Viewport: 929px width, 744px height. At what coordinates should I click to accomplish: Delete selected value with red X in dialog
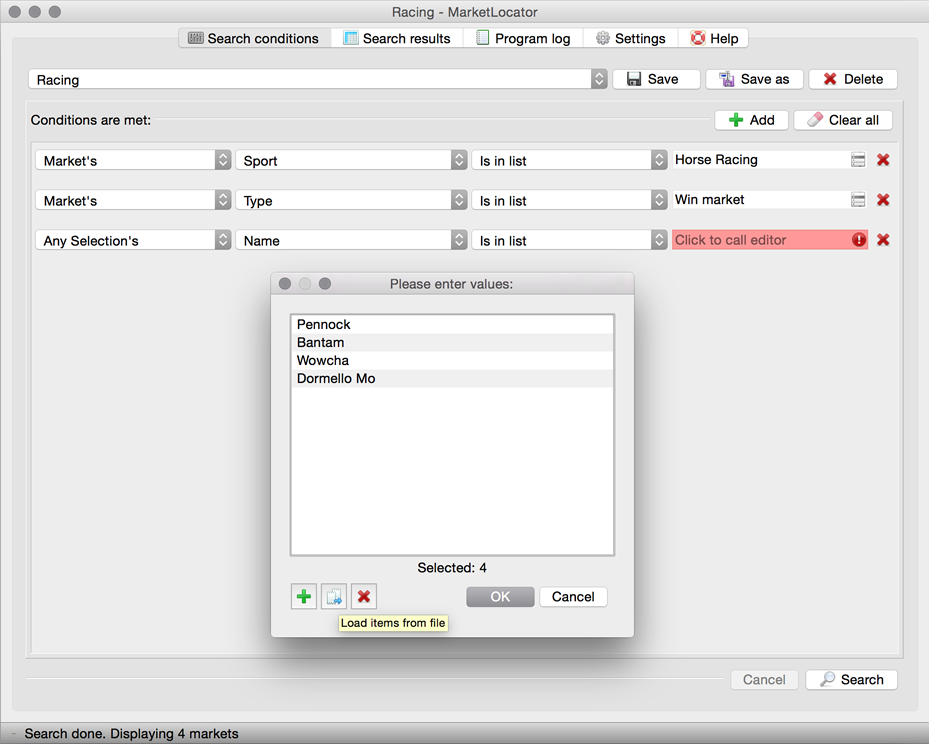click(x=364, y=596)
